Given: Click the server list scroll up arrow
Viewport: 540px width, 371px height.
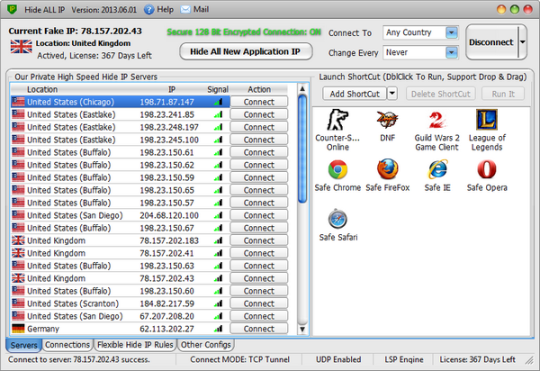Looking at the screenshot, I should point(302,89).
